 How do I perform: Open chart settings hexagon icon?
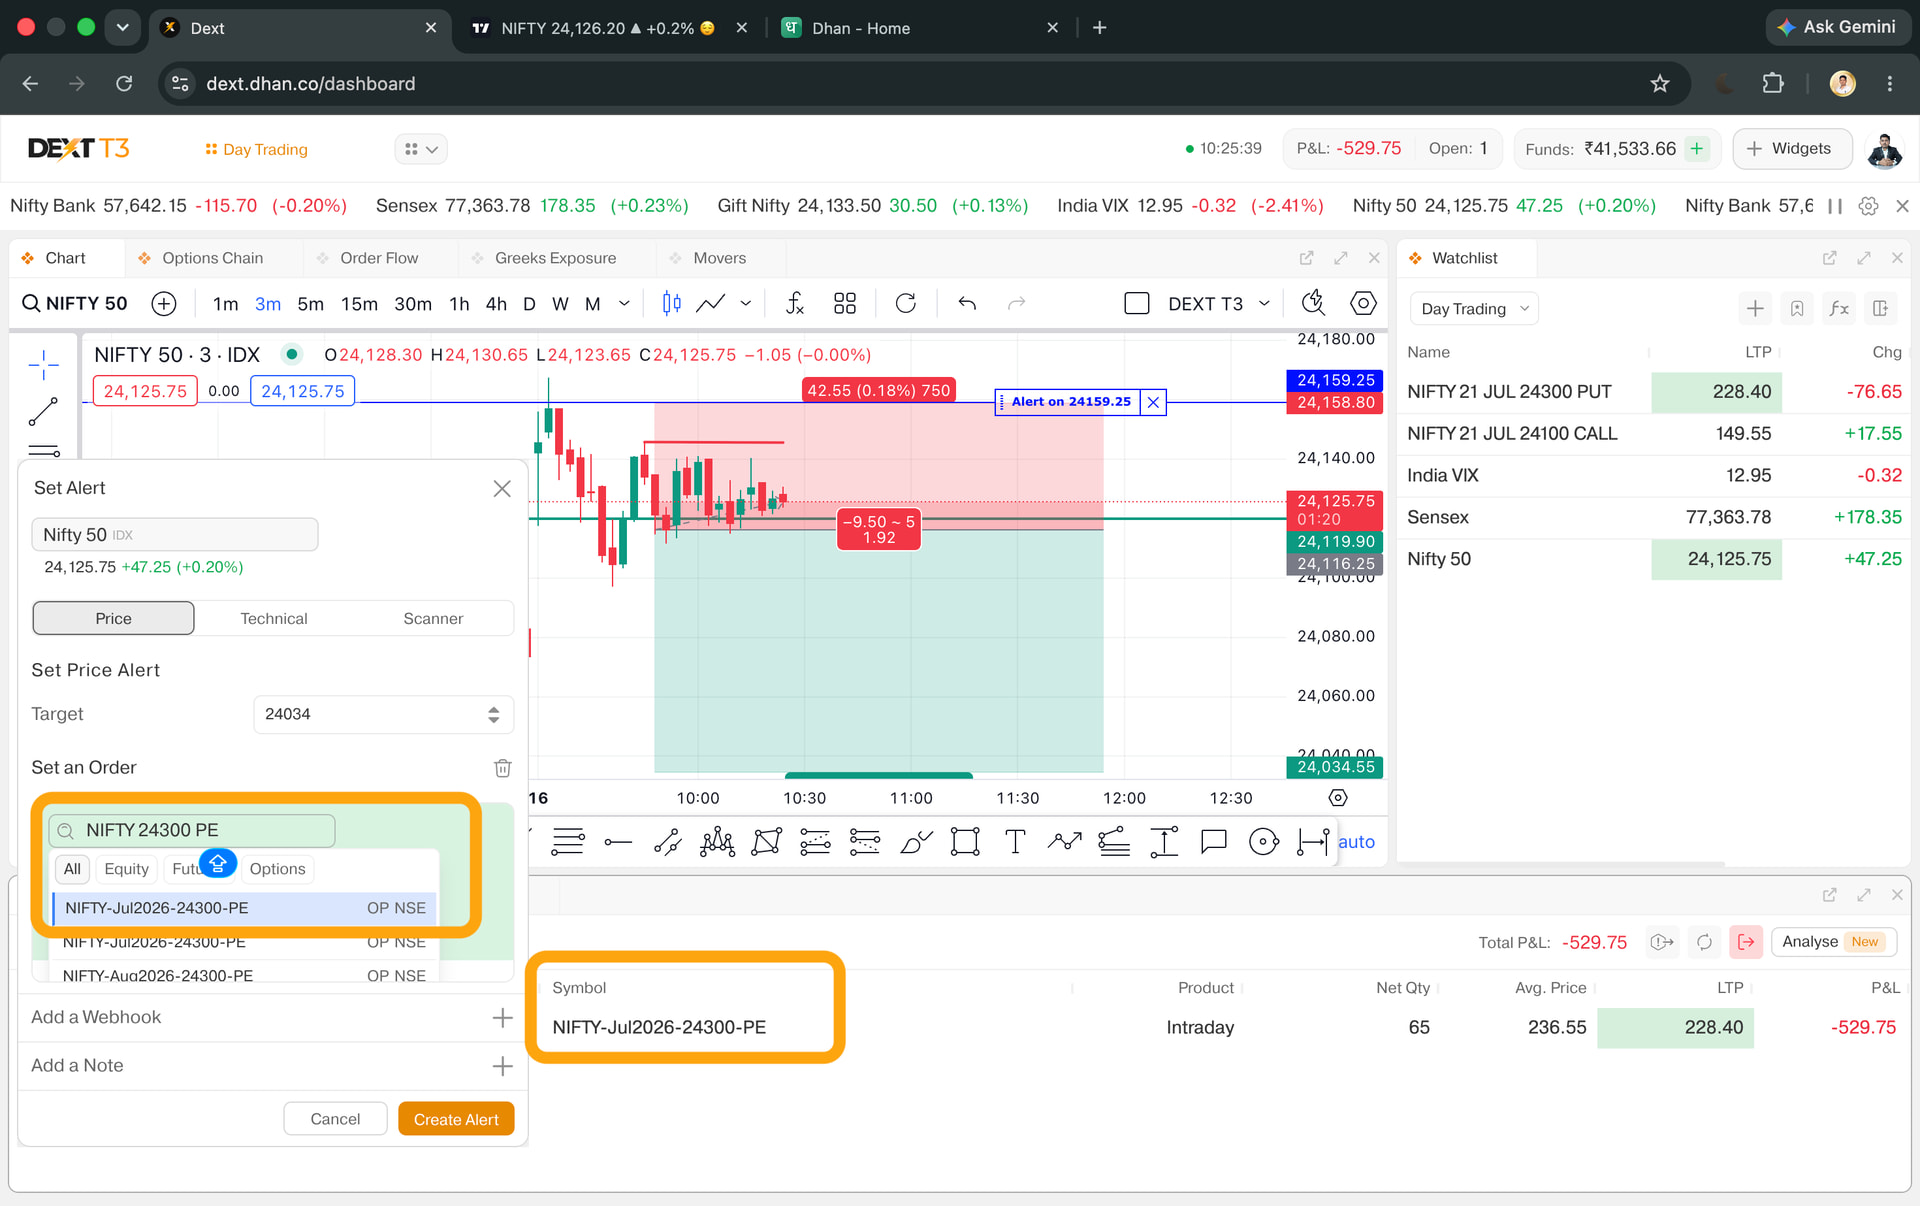click(x=1363, y=303)
